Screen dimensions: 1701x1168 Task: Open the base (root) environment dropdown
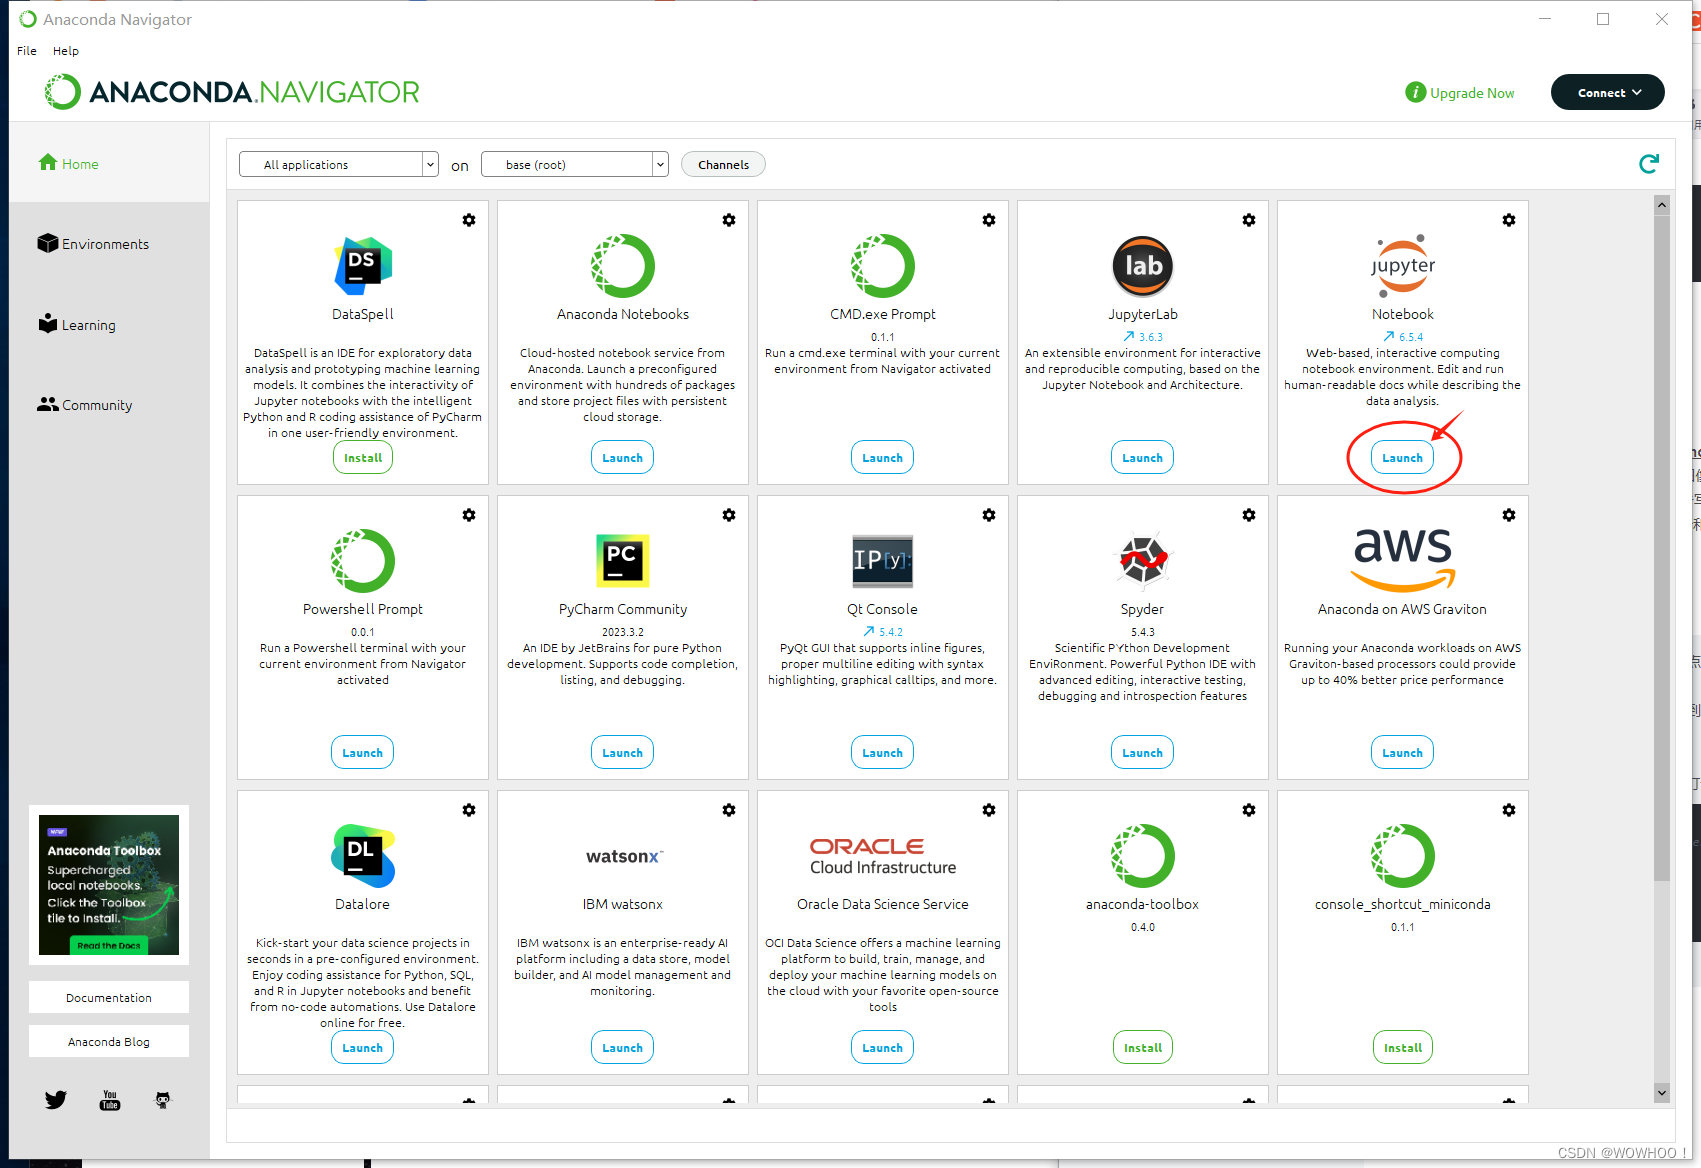(574, 165)
